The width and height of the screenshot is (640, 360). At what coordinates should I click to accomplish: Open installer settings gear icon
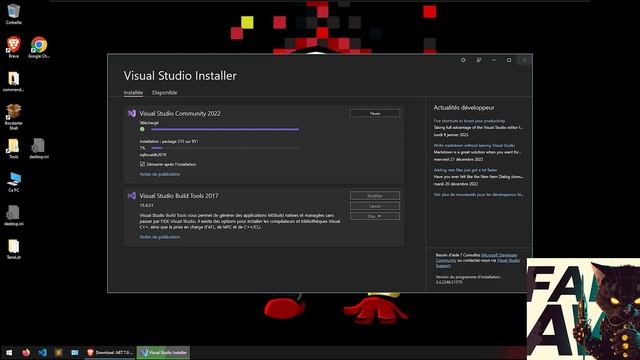pos(463,60)
